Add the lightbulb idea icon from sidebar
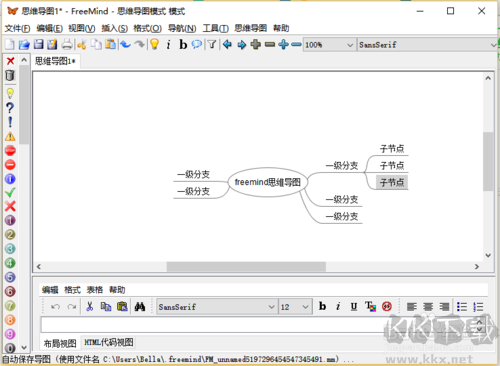 (10, 93)
